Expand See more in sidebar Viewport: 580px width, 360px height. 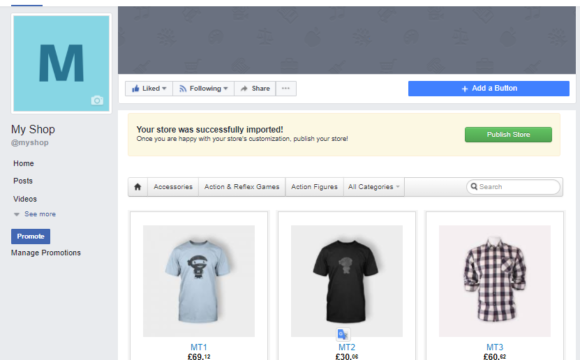point(35,214)
